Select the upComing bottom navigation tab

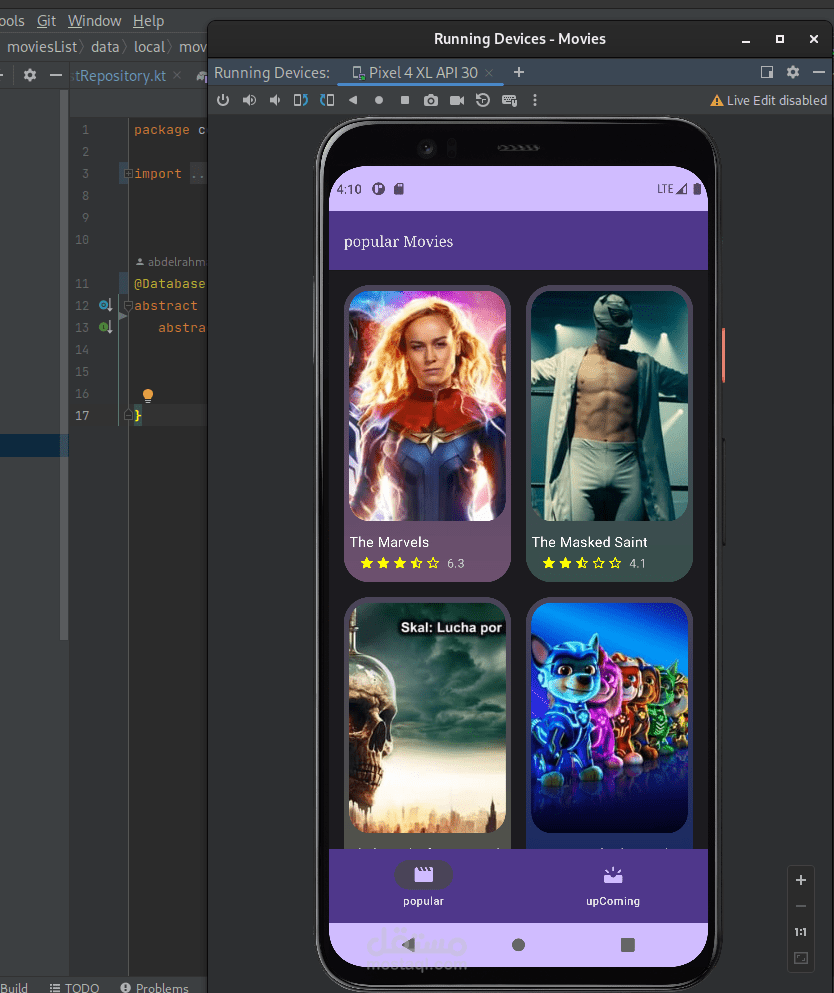coord(612,885)
